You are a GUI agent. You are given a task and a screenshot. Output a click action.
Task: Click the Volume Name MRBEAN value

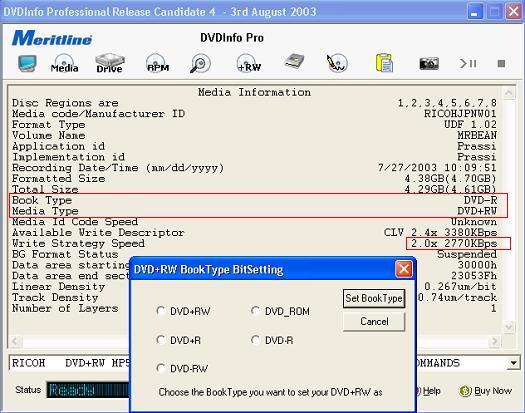pos(477,135)
